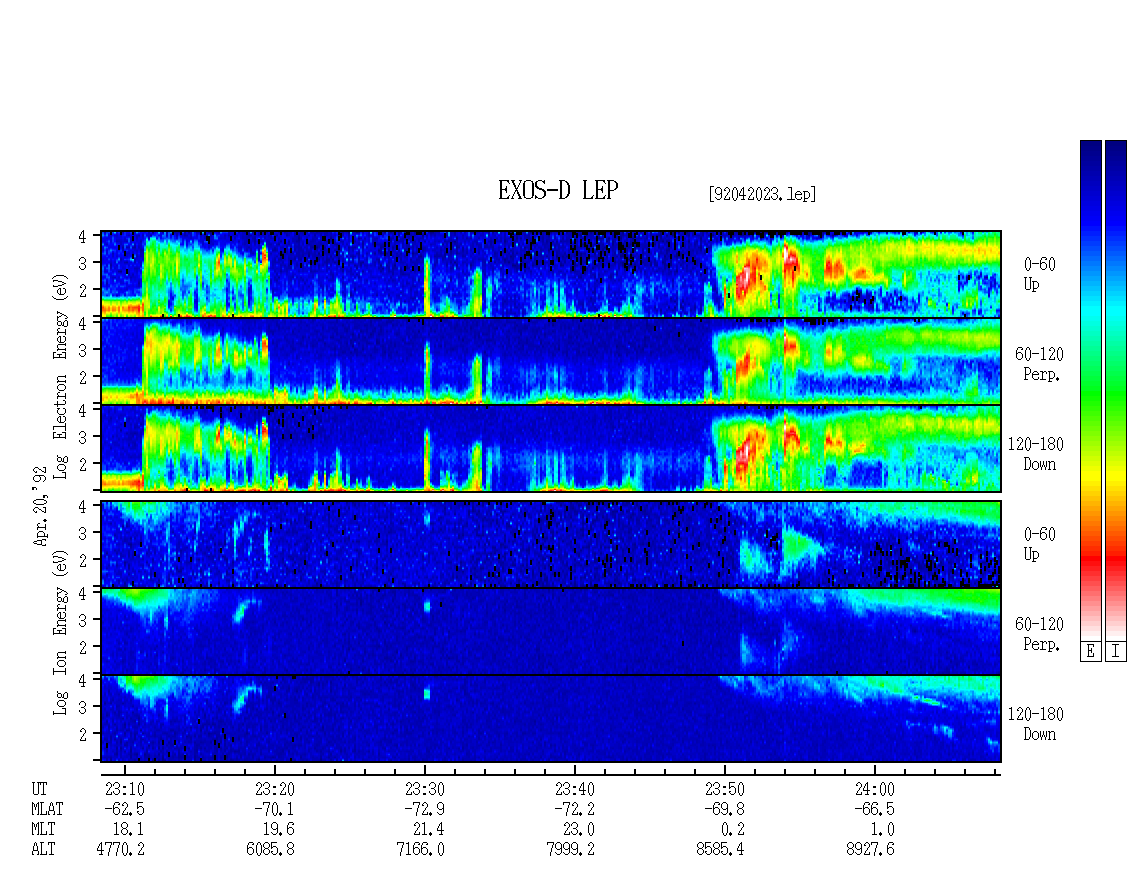
Task: Click the Log Ion Energy (eV) axis label
Action: tap(60, 632)
